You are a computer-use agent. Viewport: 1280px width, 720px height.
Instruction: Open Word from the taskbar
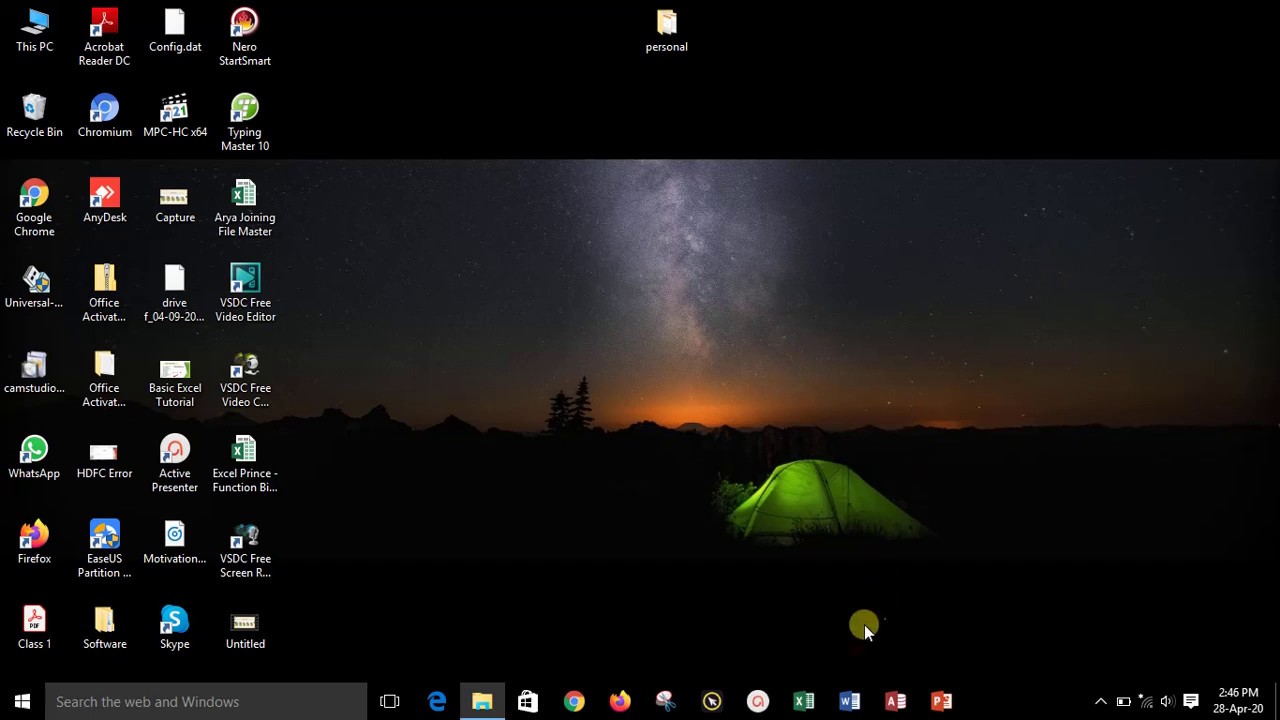[850, 701]
